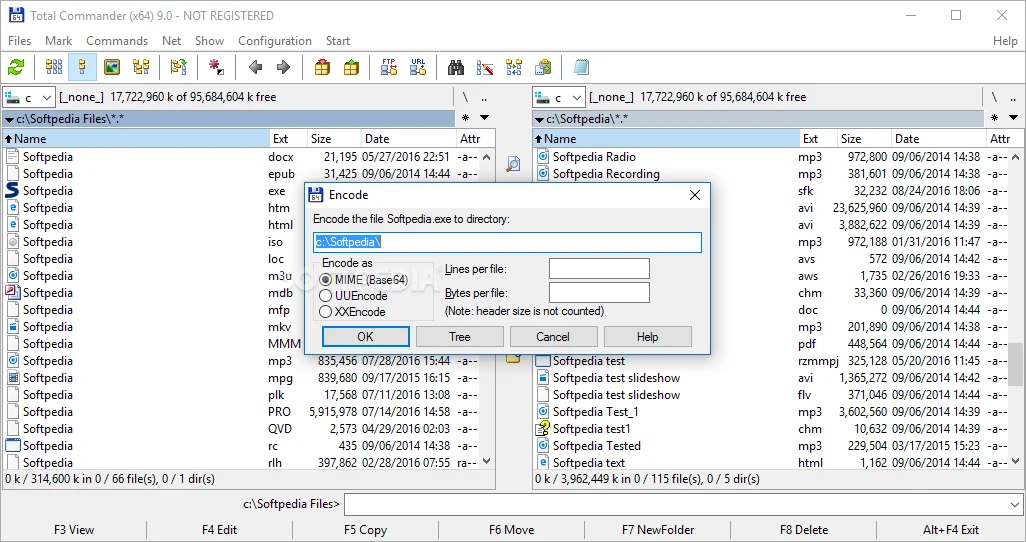The width and height of the screenshot is (1026, 542).
Task: Click Help button in Encode dialog
Action: point(647,336)
